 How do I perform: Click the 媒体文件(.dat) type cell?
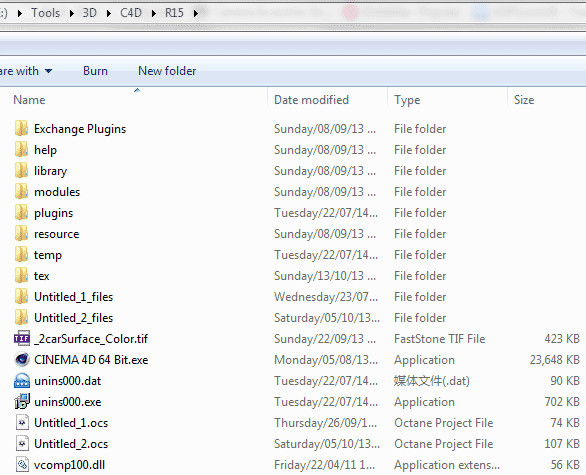tap(432, 381)
